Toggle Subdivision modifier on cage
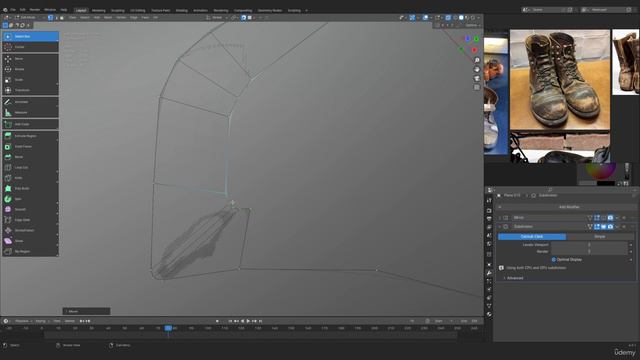The image size is (640, 360). (590, 227)
